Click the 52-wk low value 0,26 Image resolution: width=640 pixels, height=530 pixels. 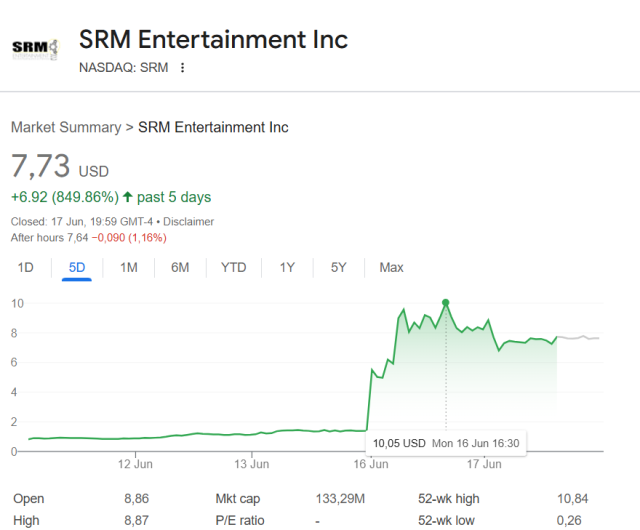click(569, 521)
